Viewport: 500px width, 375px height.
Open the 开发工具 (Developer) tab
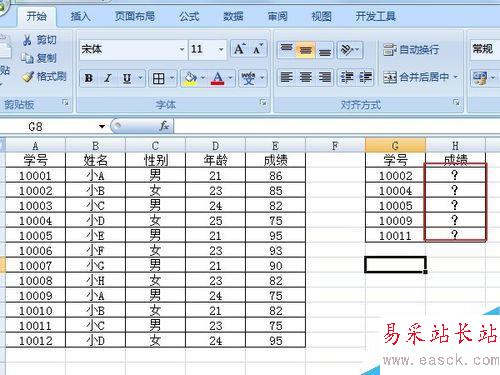375,16
